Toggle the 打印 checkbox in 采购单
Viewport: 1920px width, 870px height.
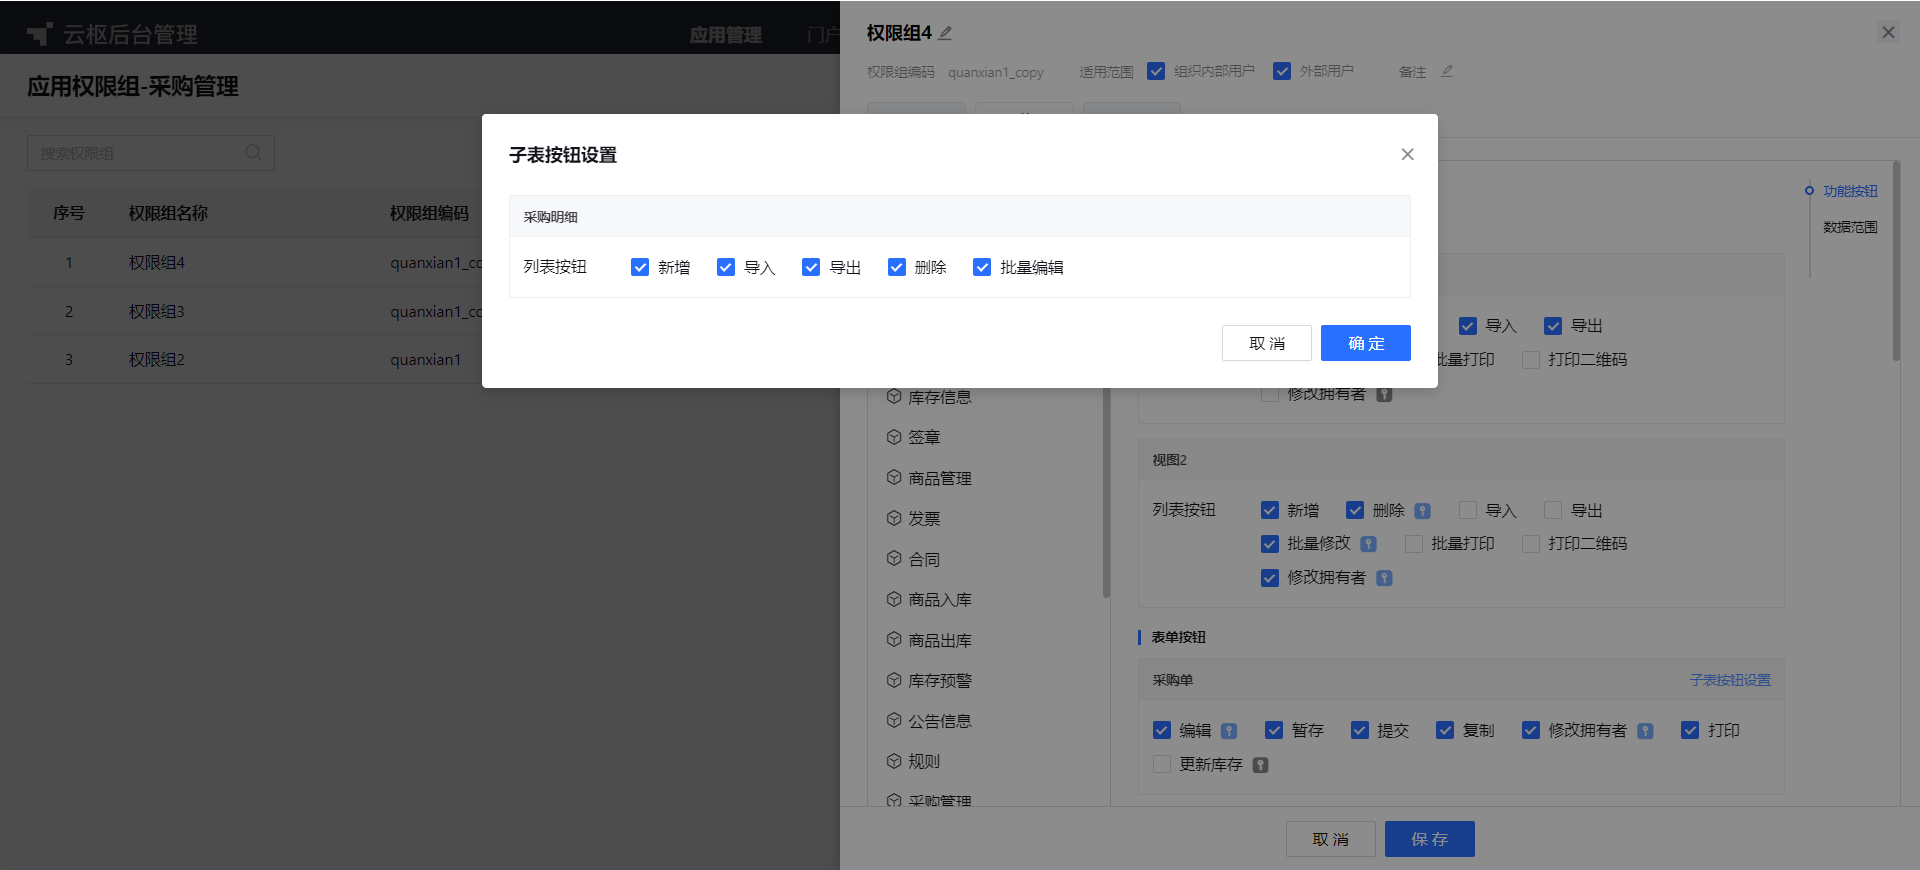coord(1690,730)
